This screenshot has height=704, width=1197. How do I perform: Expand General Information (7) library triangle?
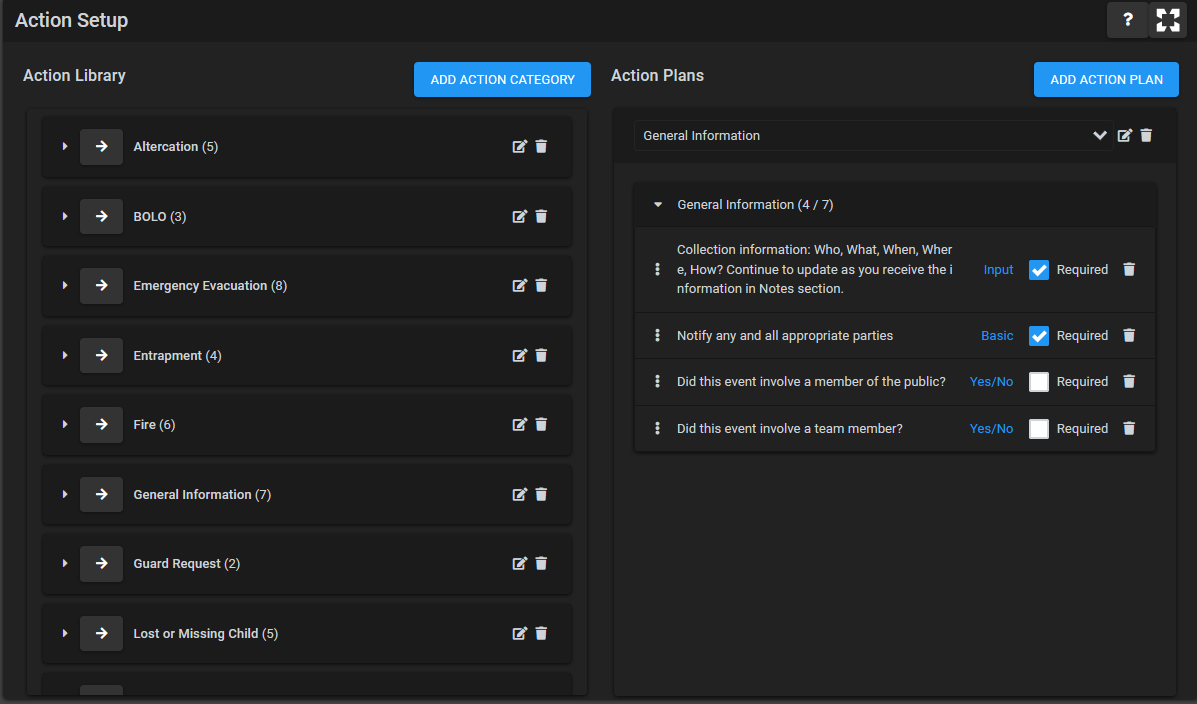[x=65, y=495]
